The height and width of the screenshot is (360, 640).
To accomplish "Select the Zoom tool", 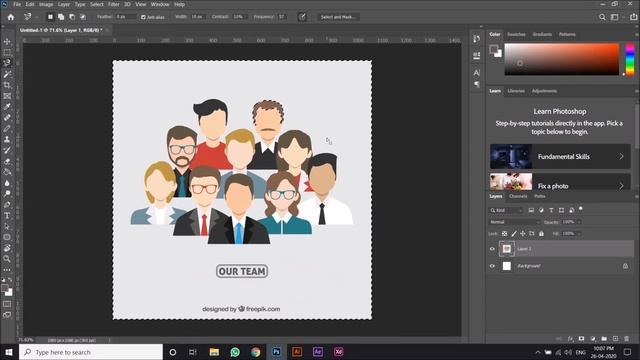I will (7, 259).
